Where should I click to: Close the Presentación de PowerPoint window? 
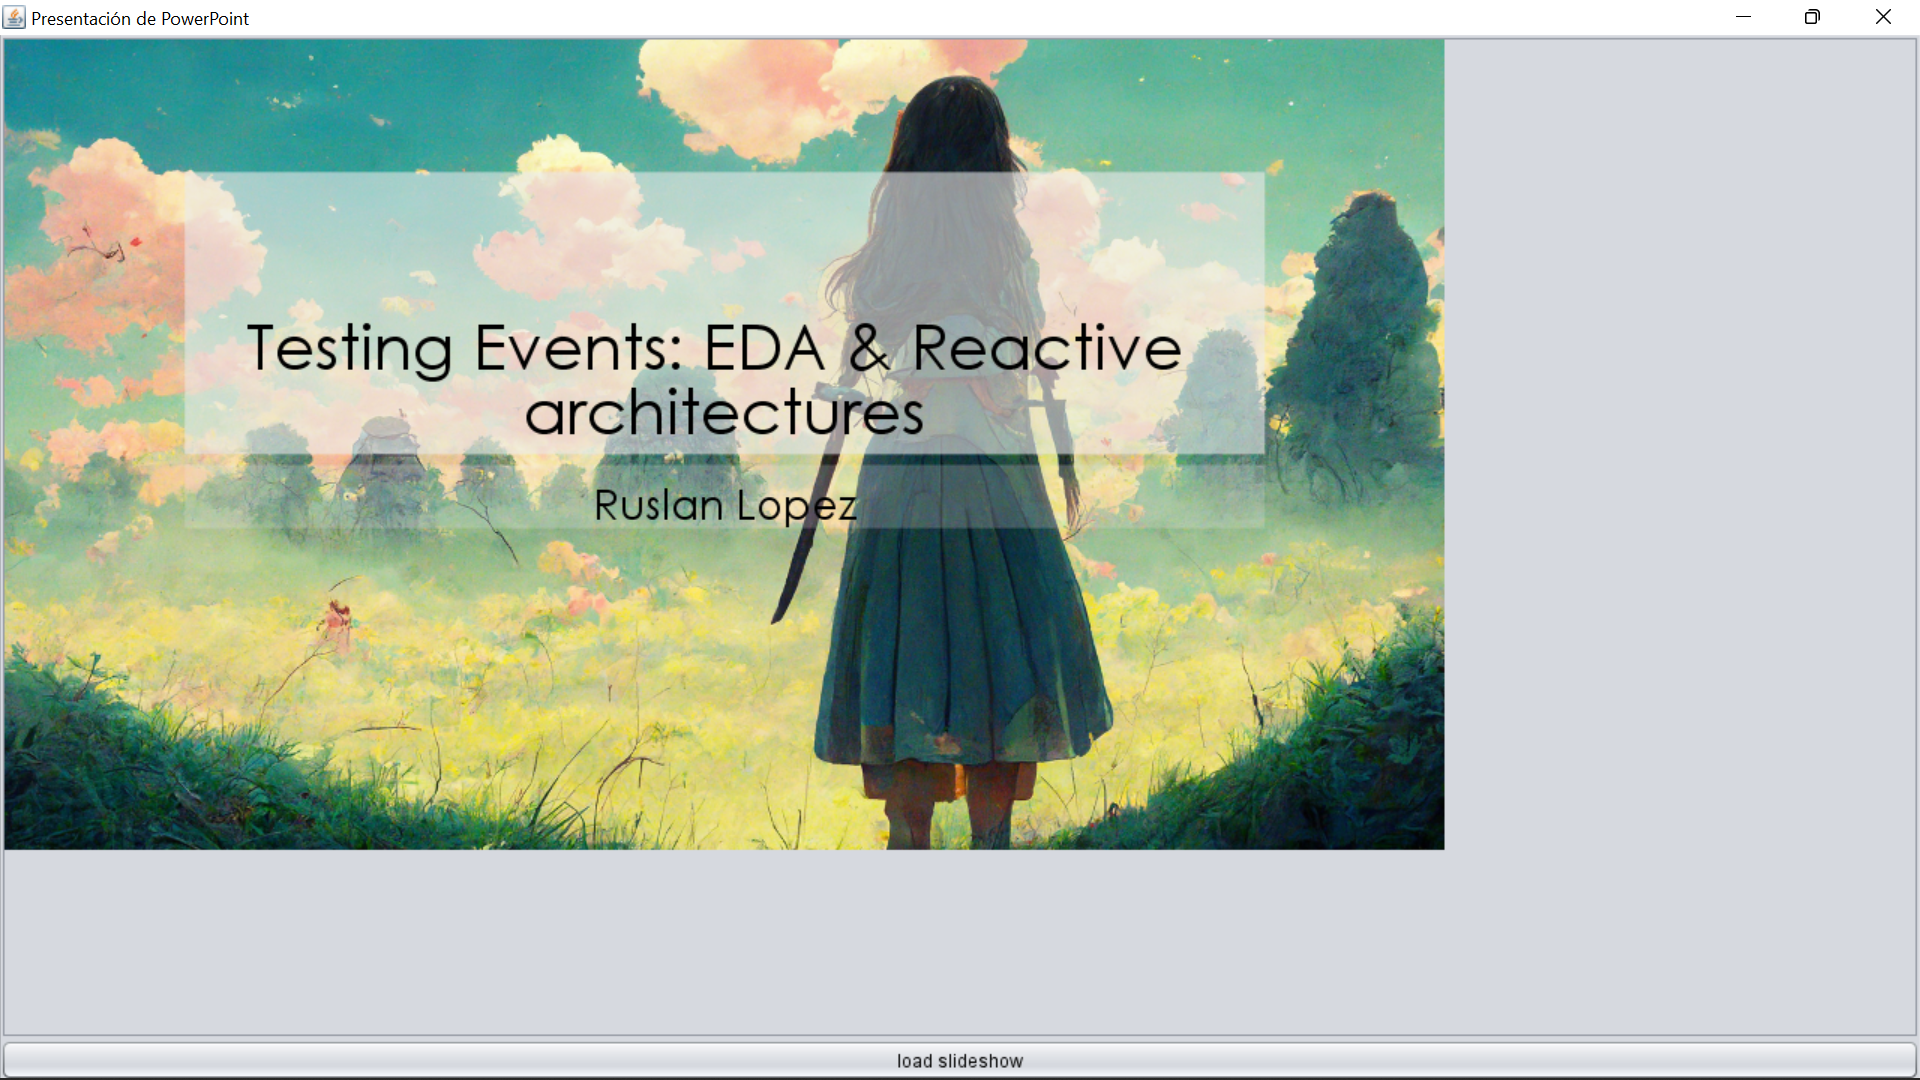tap(1883, 17)
